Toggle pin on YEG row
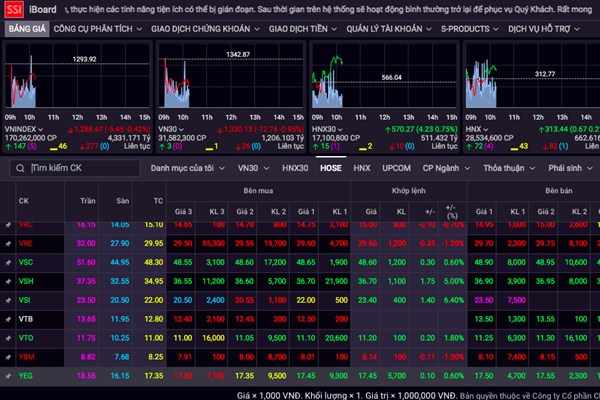The width and height of the screenshot is (600, 400). 10,374
